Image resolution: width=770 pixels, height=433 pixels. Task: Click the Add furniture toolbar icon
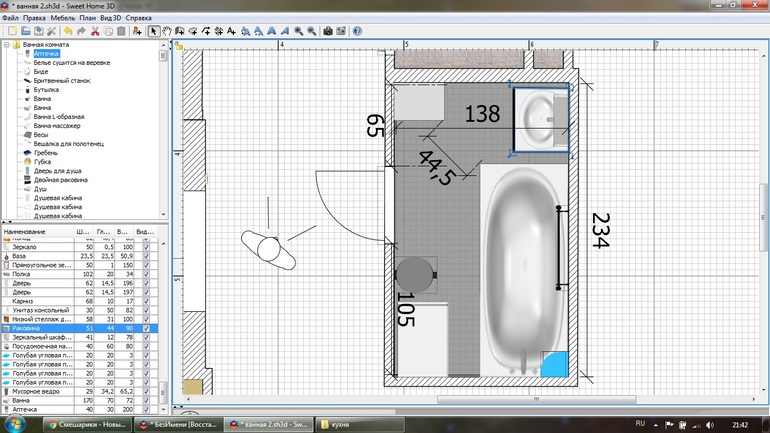coord(136,31)
